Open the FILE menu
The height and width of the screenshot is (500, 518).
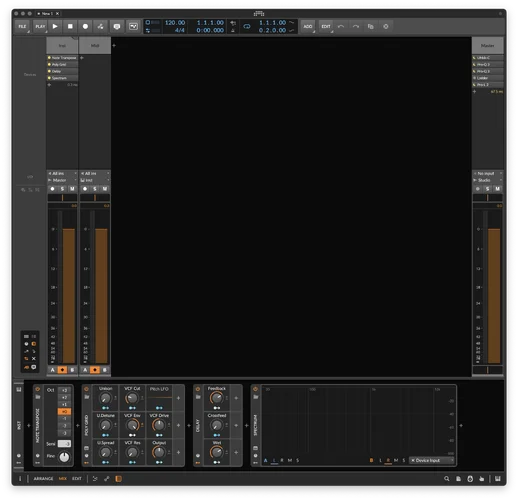tap(22, 26)
